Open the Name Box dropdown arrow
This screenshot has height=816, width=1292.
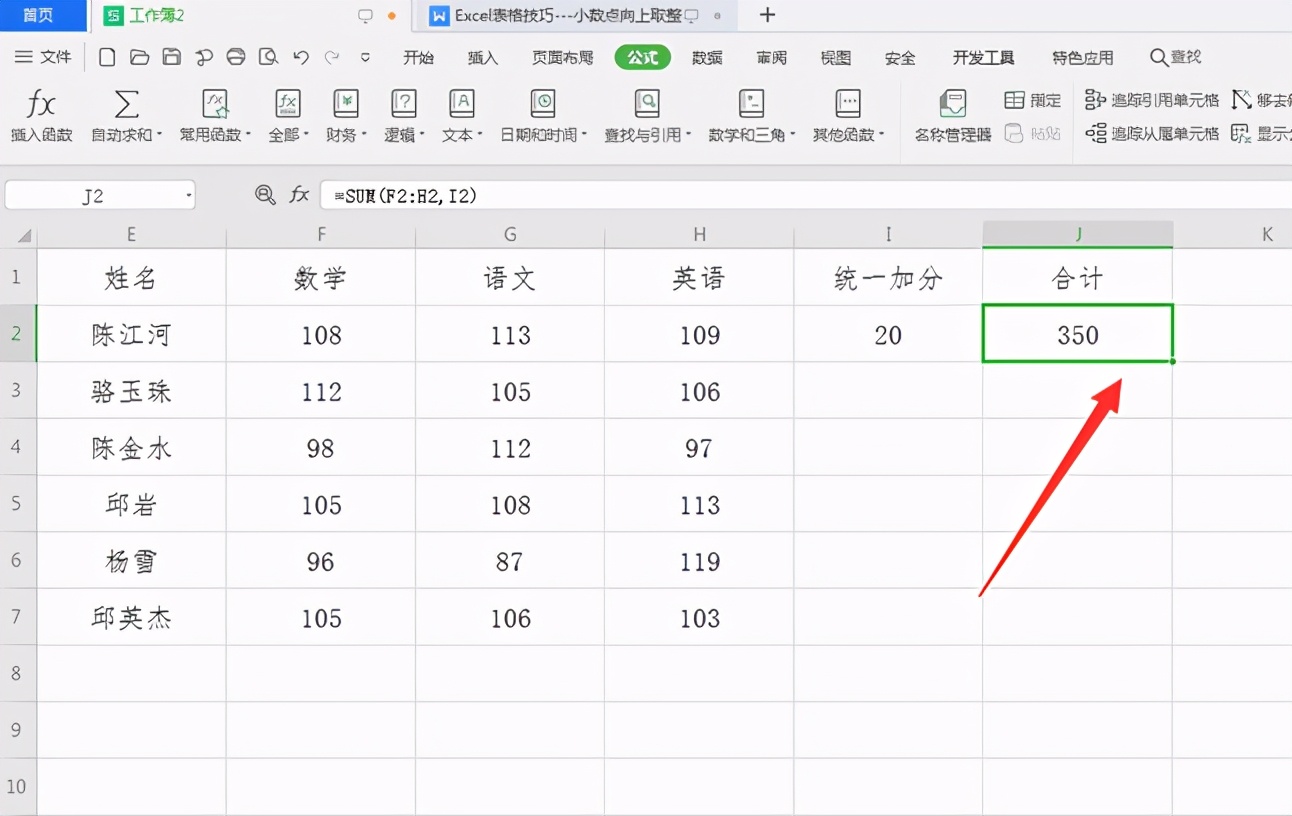point(189,196)
